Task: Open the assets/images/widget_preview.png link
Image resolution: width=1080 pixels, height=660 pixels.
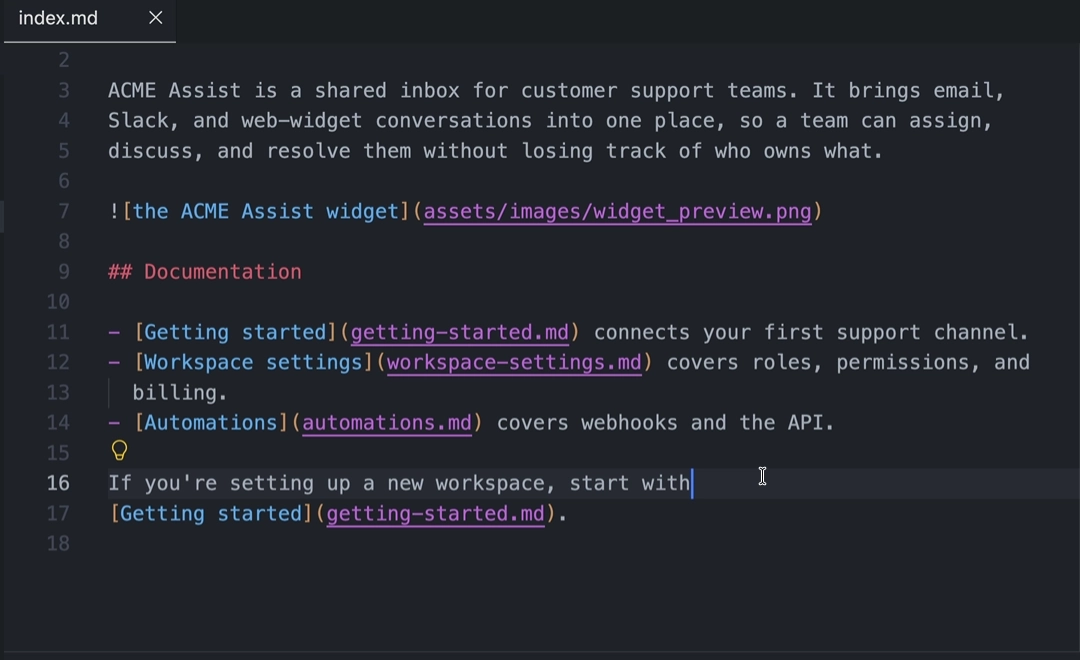Action: click(x=617, y=212)
